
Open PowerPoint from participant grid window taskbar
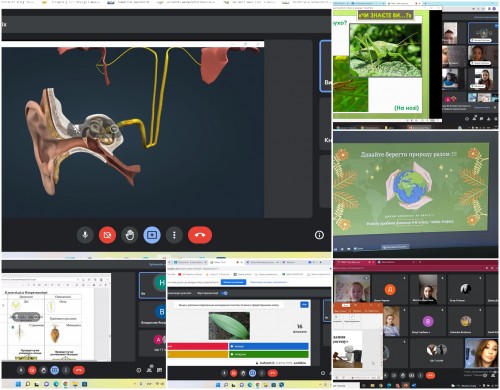[x=406, y=386]
